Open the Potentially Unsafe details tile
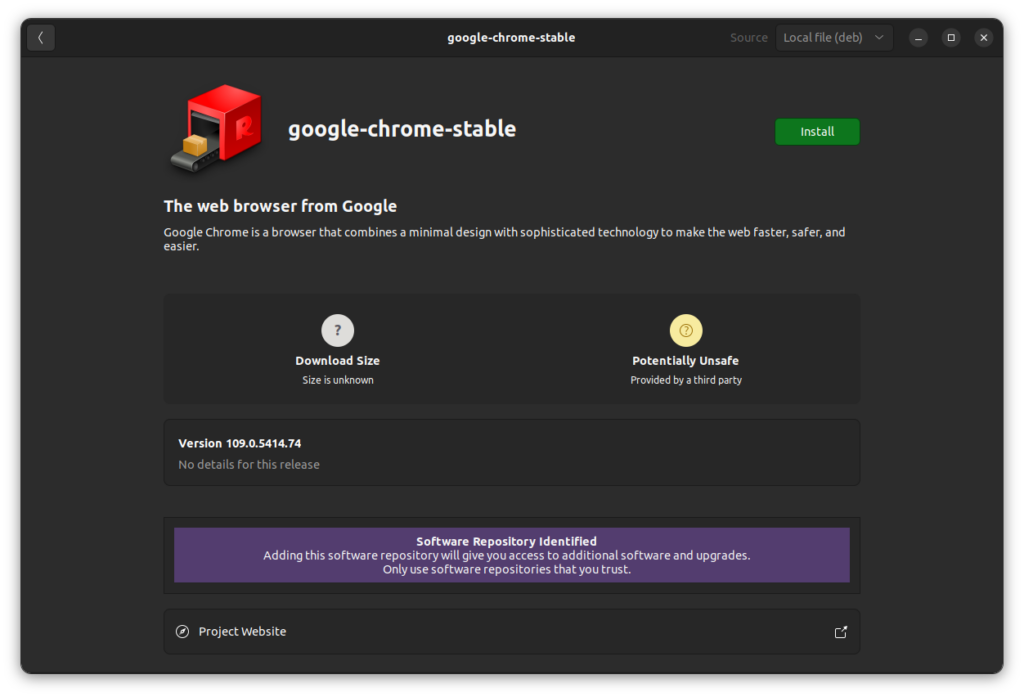This screenshot has height=697, width=1024. pos(686,349)
